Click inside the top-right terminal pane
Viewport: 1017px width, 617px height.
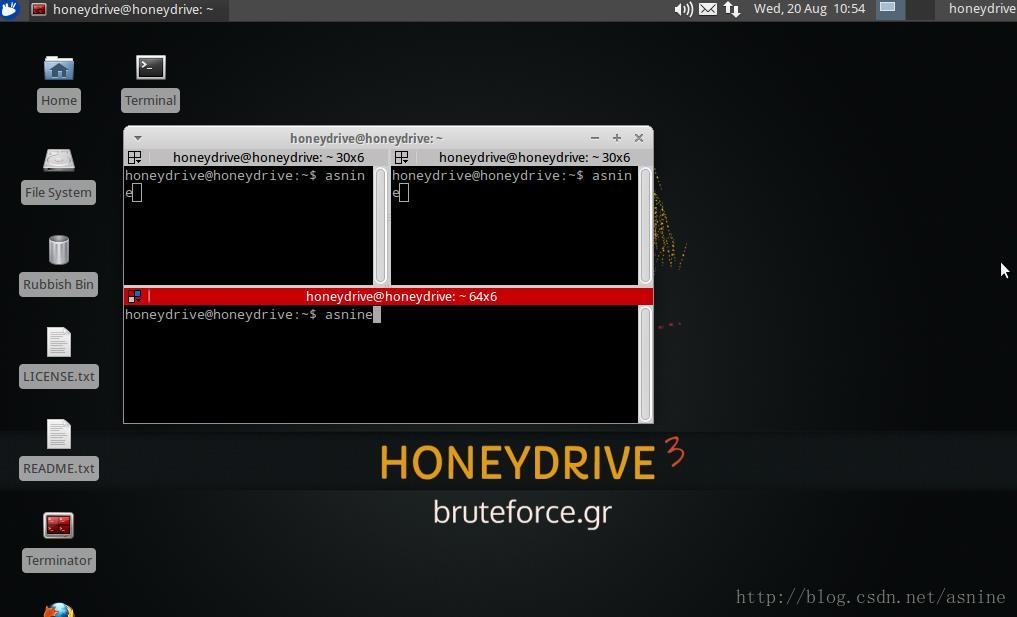coord(514,225)
